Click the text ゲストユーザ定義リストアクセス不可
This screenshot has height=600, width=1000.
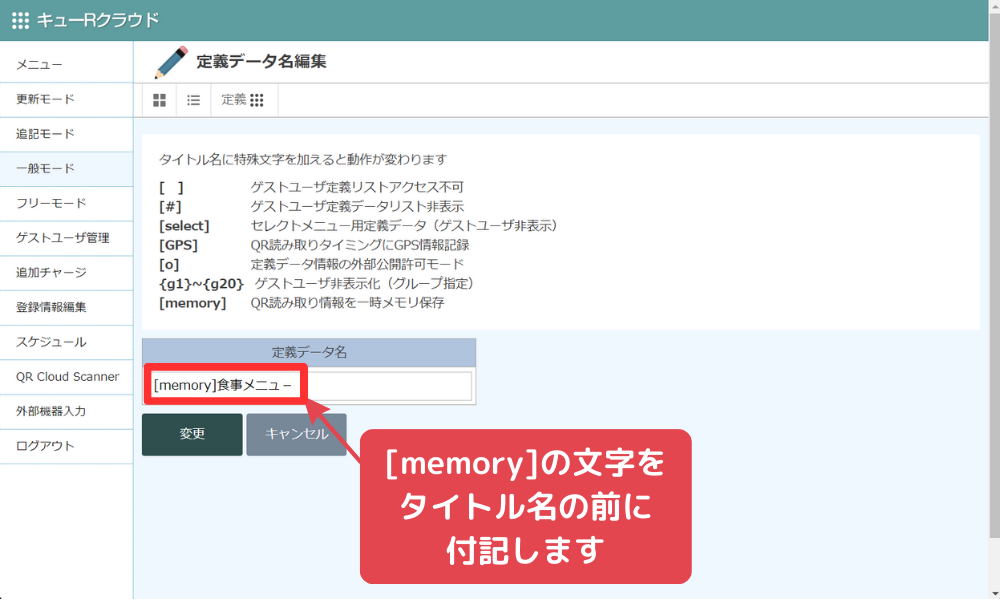(357, 187)
